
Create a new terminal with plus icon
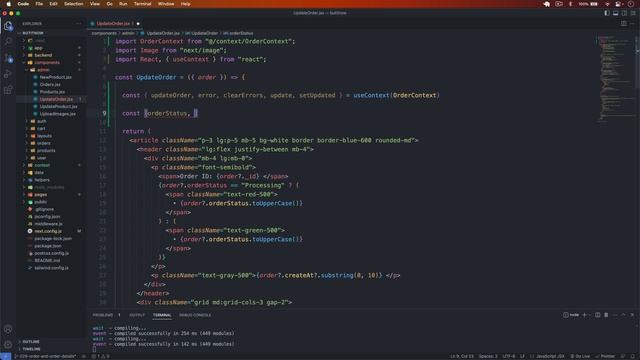[x=584, y=315]
